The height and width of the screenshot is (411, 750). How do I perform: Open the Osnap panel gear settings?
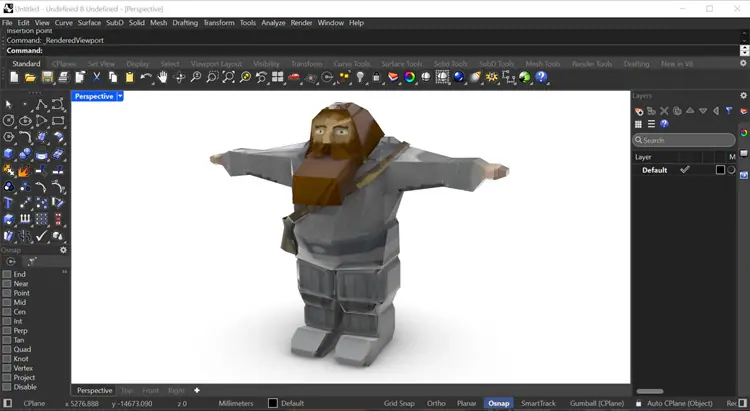[63, 250]
